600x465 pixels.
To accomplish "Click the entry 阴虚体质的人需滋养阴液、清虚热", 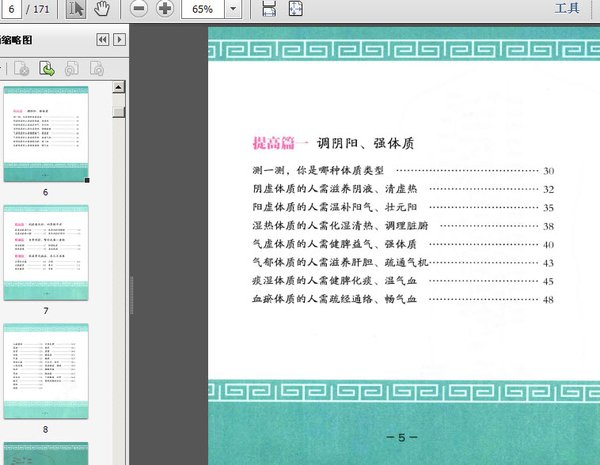I will coord(334,189).
